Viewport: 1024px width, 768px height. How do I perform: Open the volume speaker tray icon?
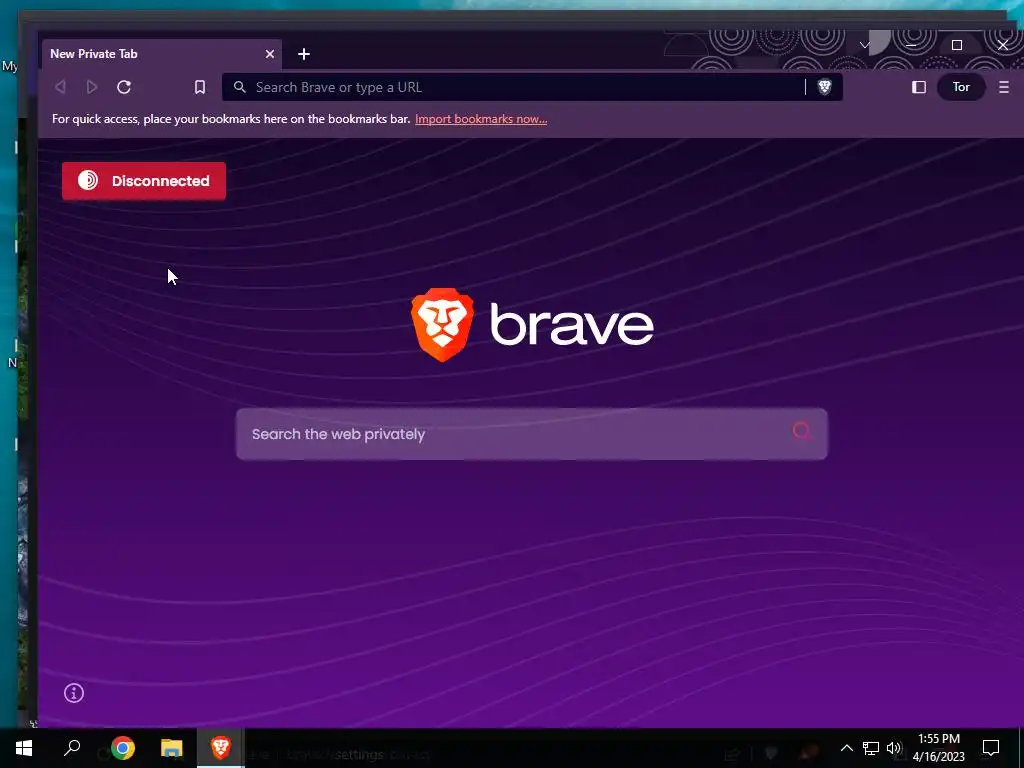pyautogui.click(x=894, y=748)
